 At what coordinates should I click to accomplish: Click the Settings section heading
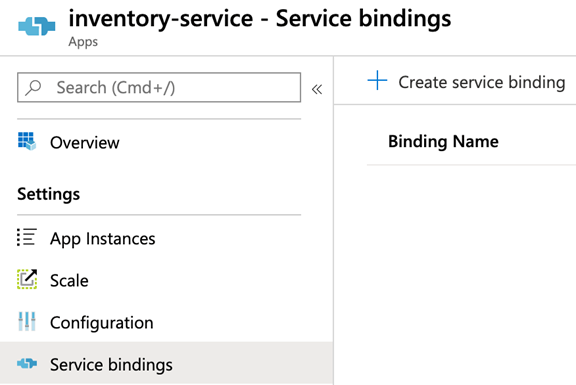pyautogui.click(x=48, y=194)
